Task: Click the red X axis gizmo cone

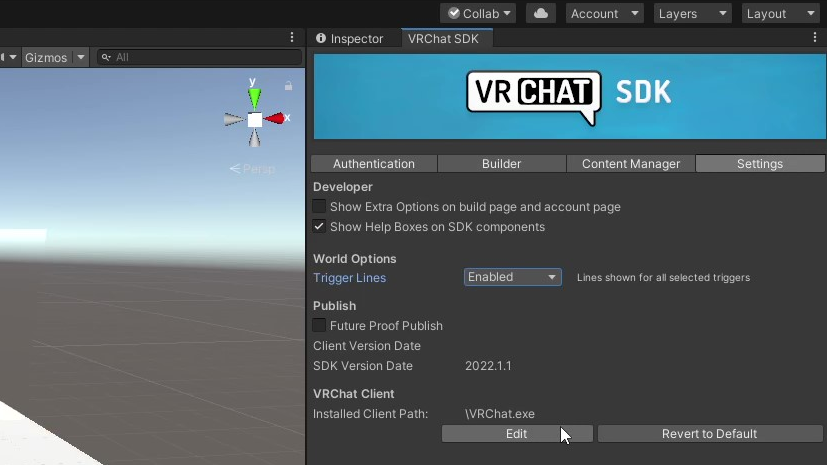Action: (x=274, y=119)
